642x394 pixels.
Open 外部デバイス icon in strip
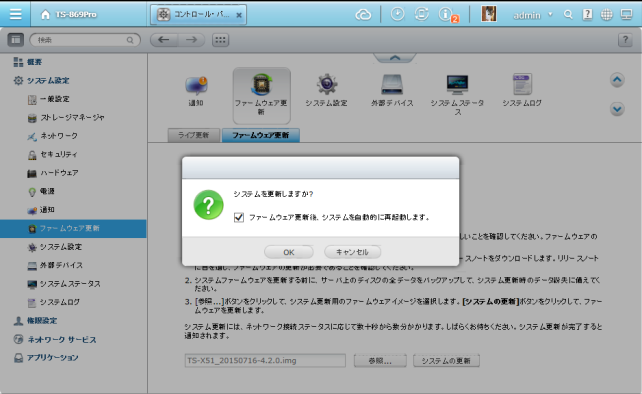tap(392, 91)
